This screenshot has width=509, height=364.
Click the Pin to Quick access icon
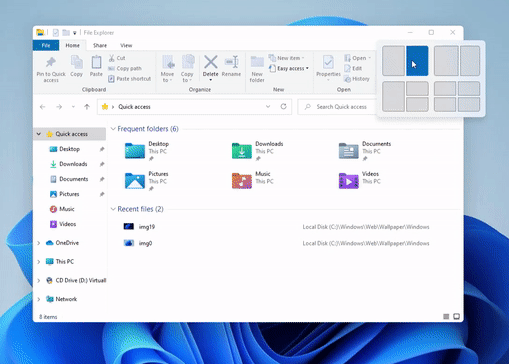click(x=51, y=62)
